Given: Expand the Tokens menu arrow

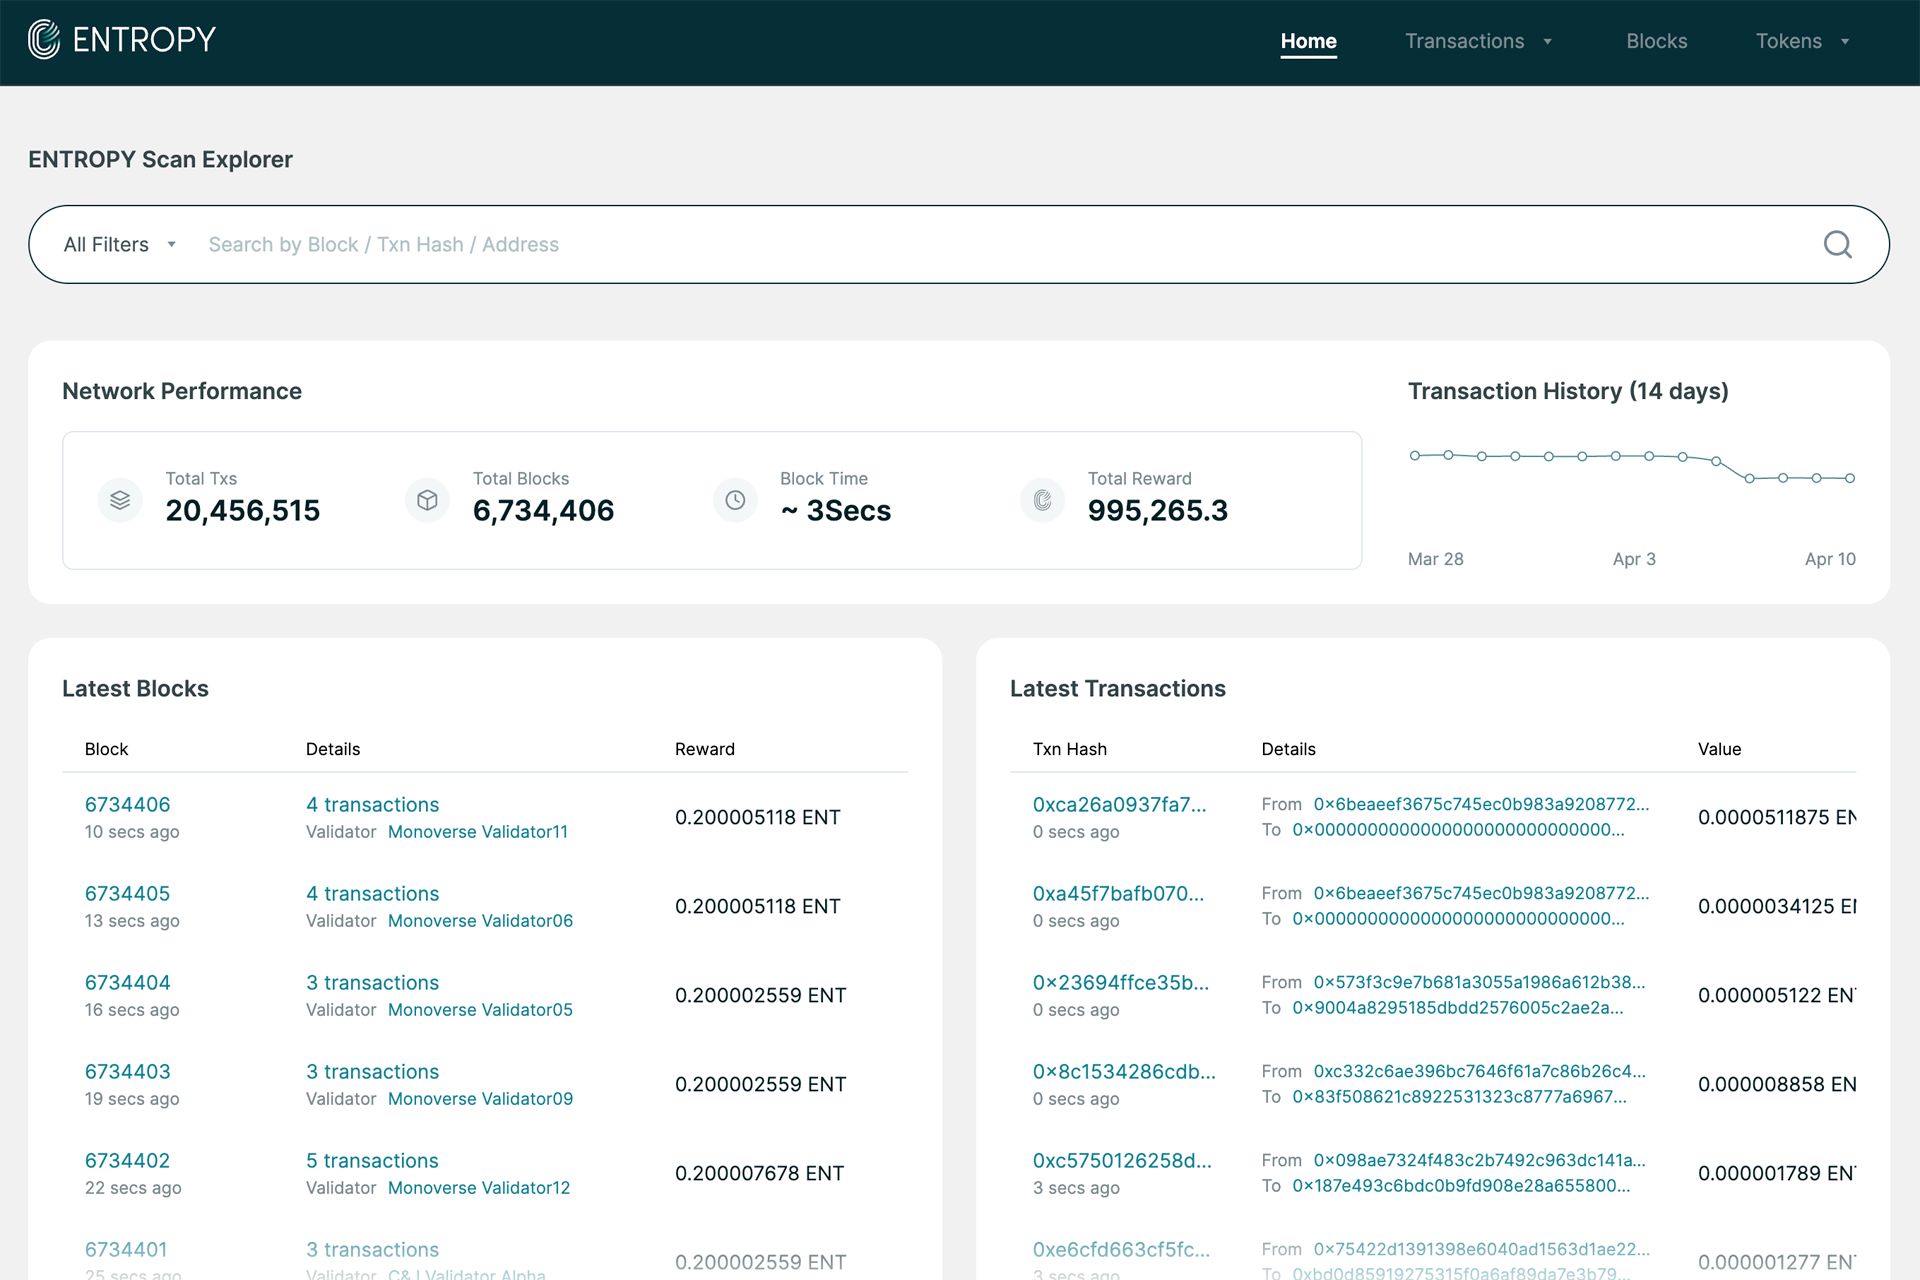Looking at the screenshot, I should coord(1845,42).
